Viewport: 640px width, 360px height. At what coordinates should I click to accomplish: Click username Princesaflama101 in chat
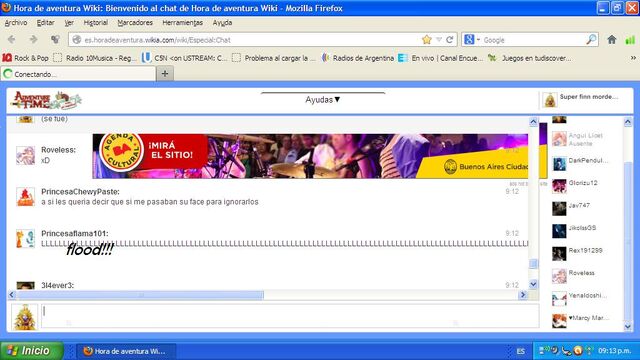click(x=74, y=233)
